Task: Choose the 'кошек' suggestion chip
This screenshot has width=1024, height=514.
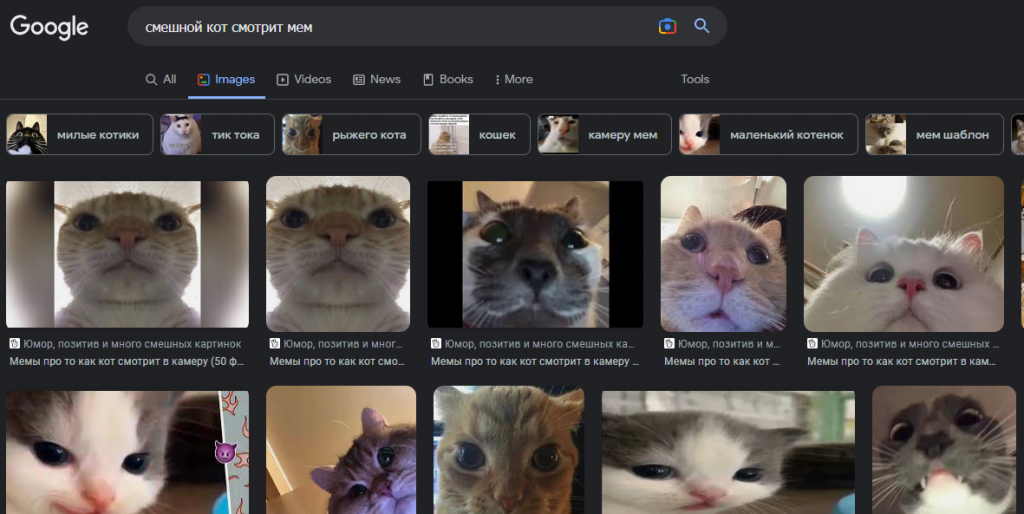Action: (478, 135)
